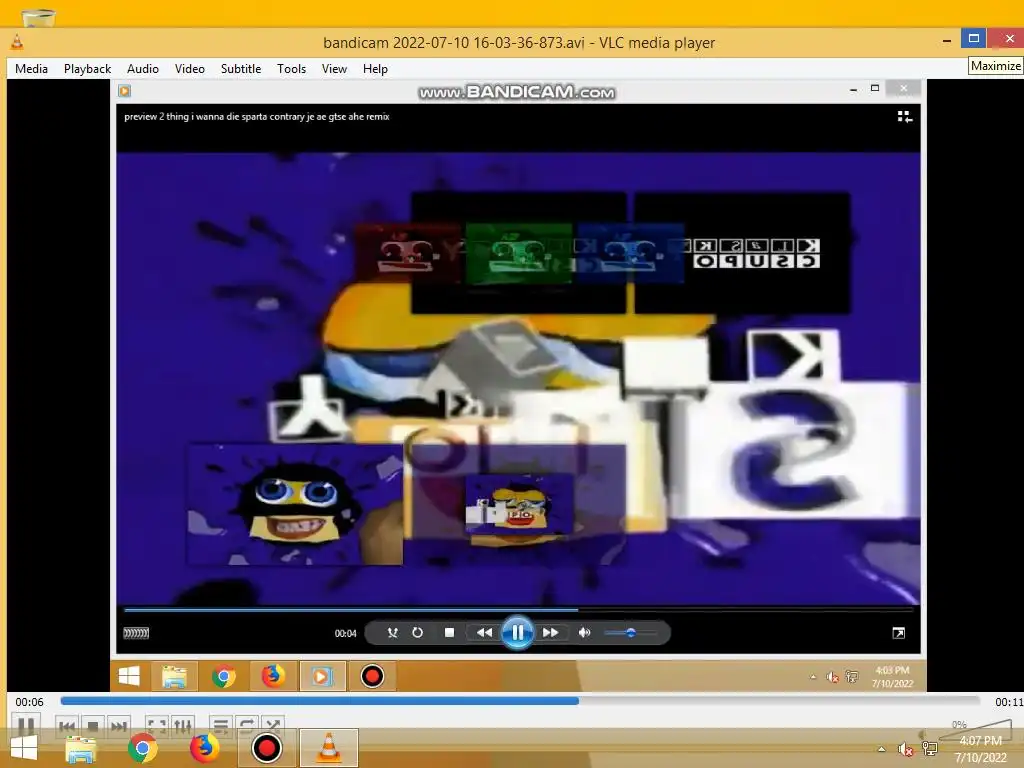Open the Video menu

pyautogui.click(x=190, y=69)
